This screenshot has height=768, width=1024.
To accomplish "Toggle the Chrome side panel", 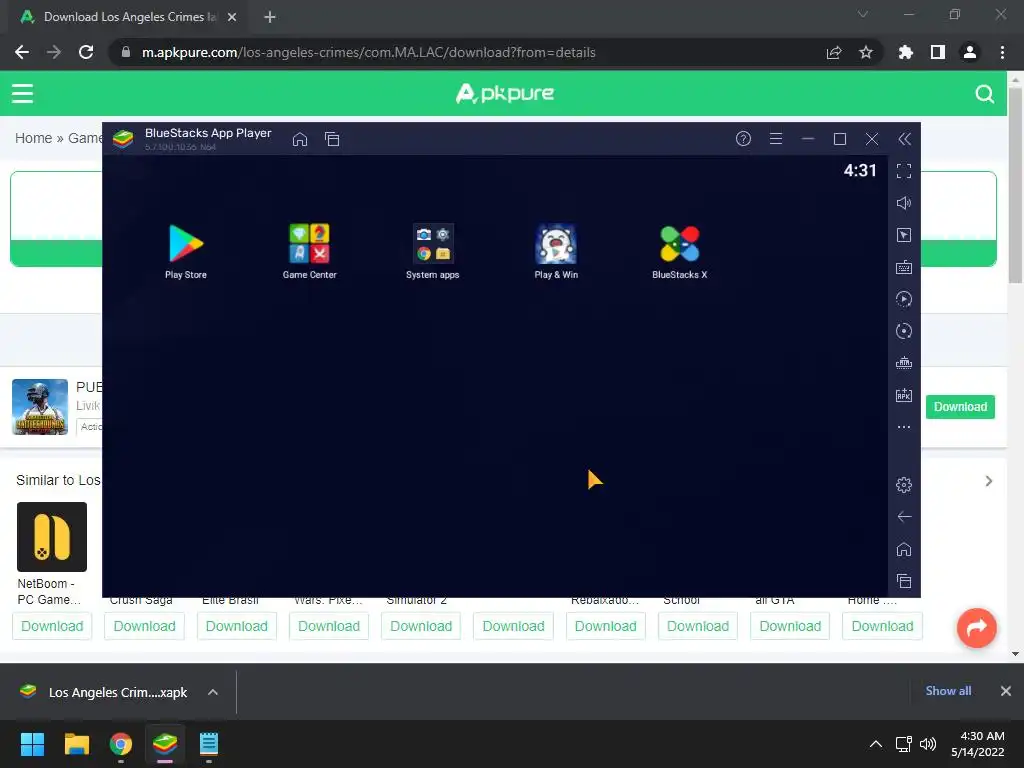I will click(x=938, y=52).
